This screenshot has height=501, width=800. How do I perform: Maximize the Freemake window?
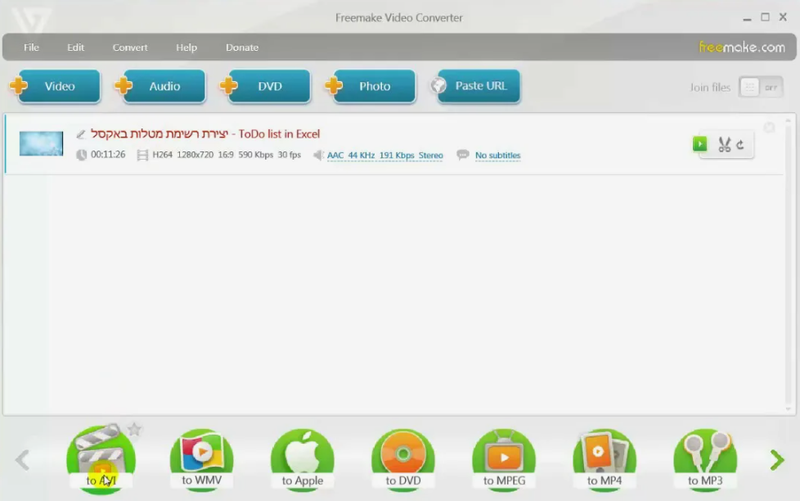[x=765, y=17]
